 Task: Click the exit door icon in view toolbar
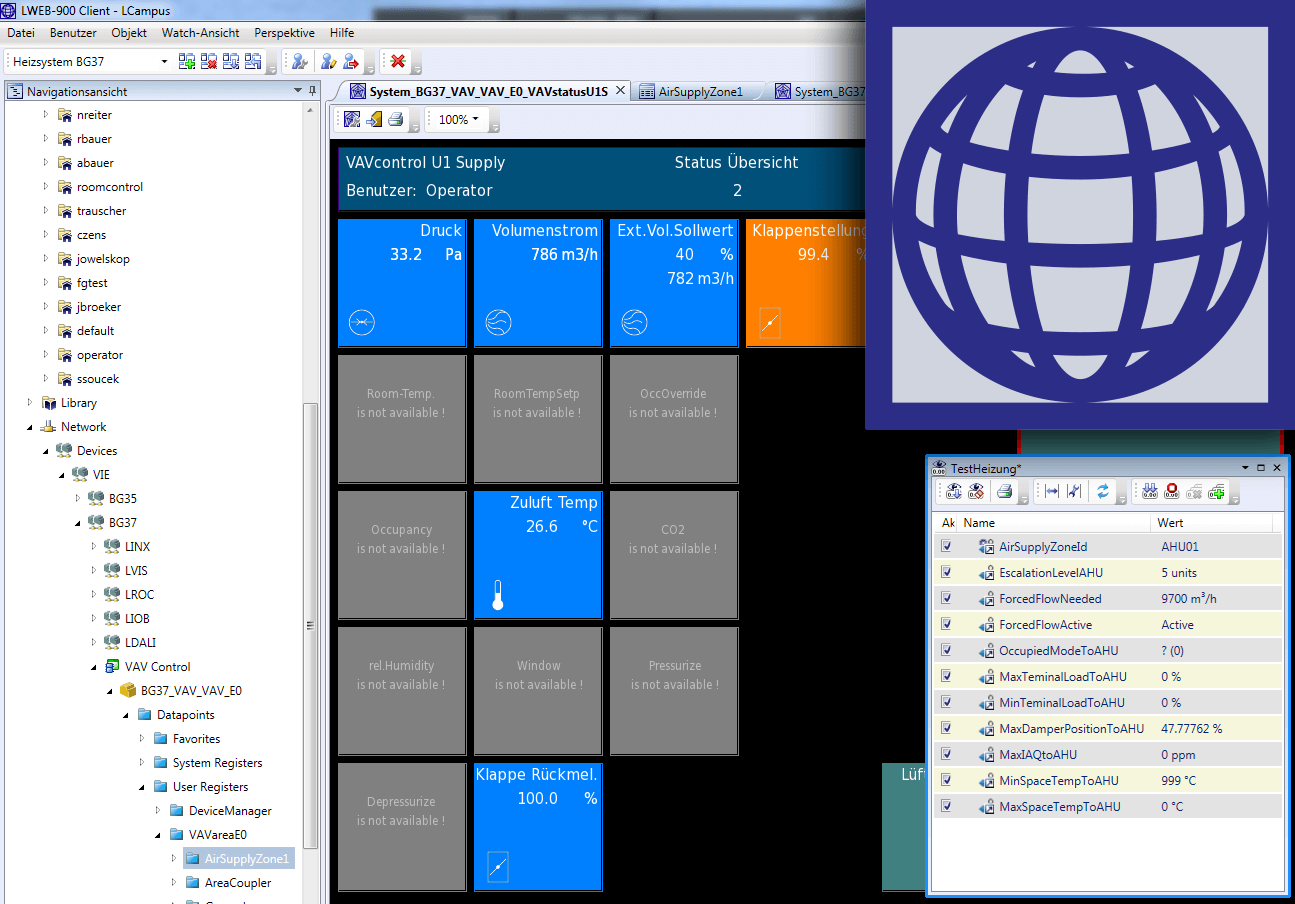click(x=374, y=120)
